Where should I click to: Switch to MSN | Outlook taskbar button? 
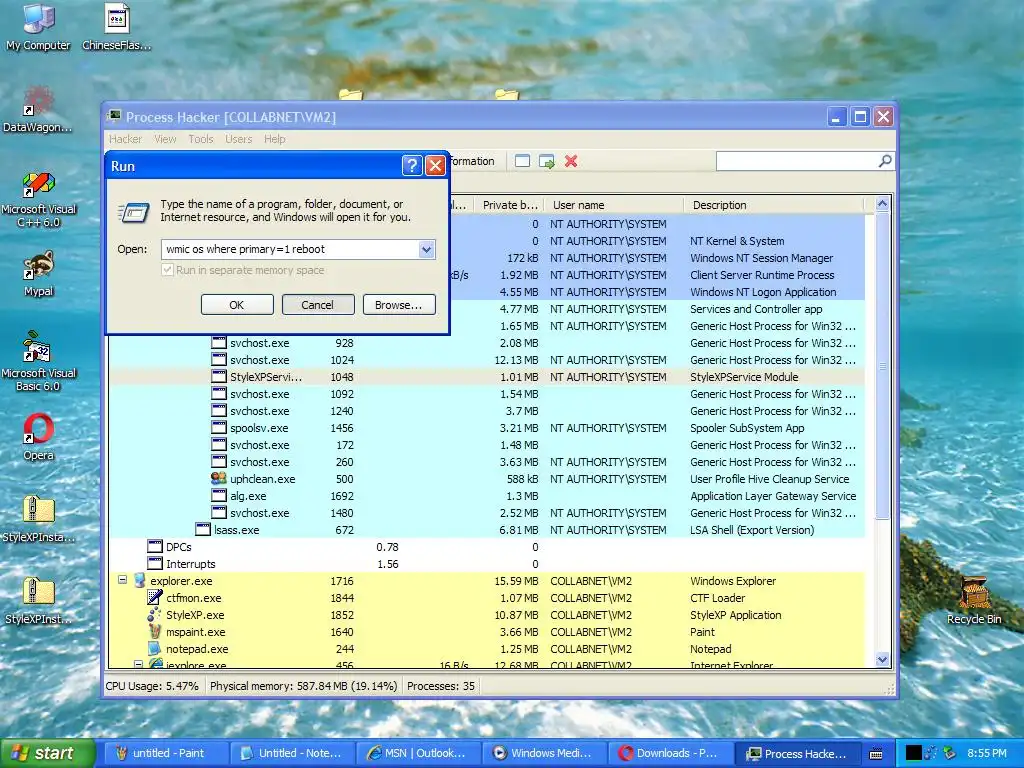tap(417, 753)
